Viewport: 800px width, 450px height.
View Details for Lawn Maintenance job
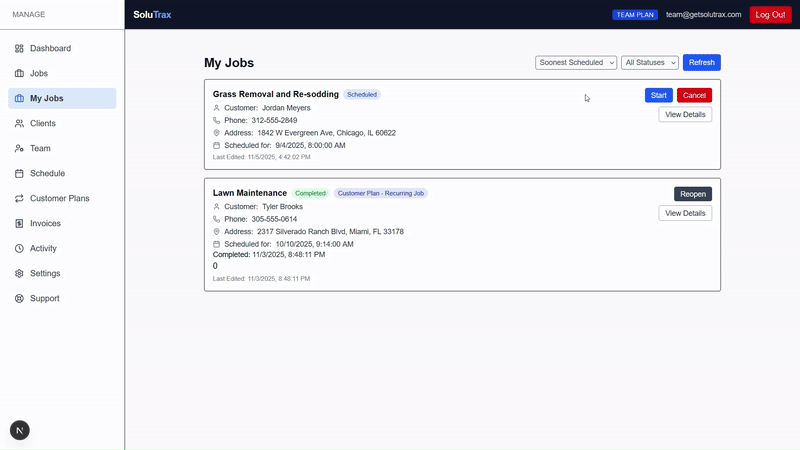coord(685,213)
